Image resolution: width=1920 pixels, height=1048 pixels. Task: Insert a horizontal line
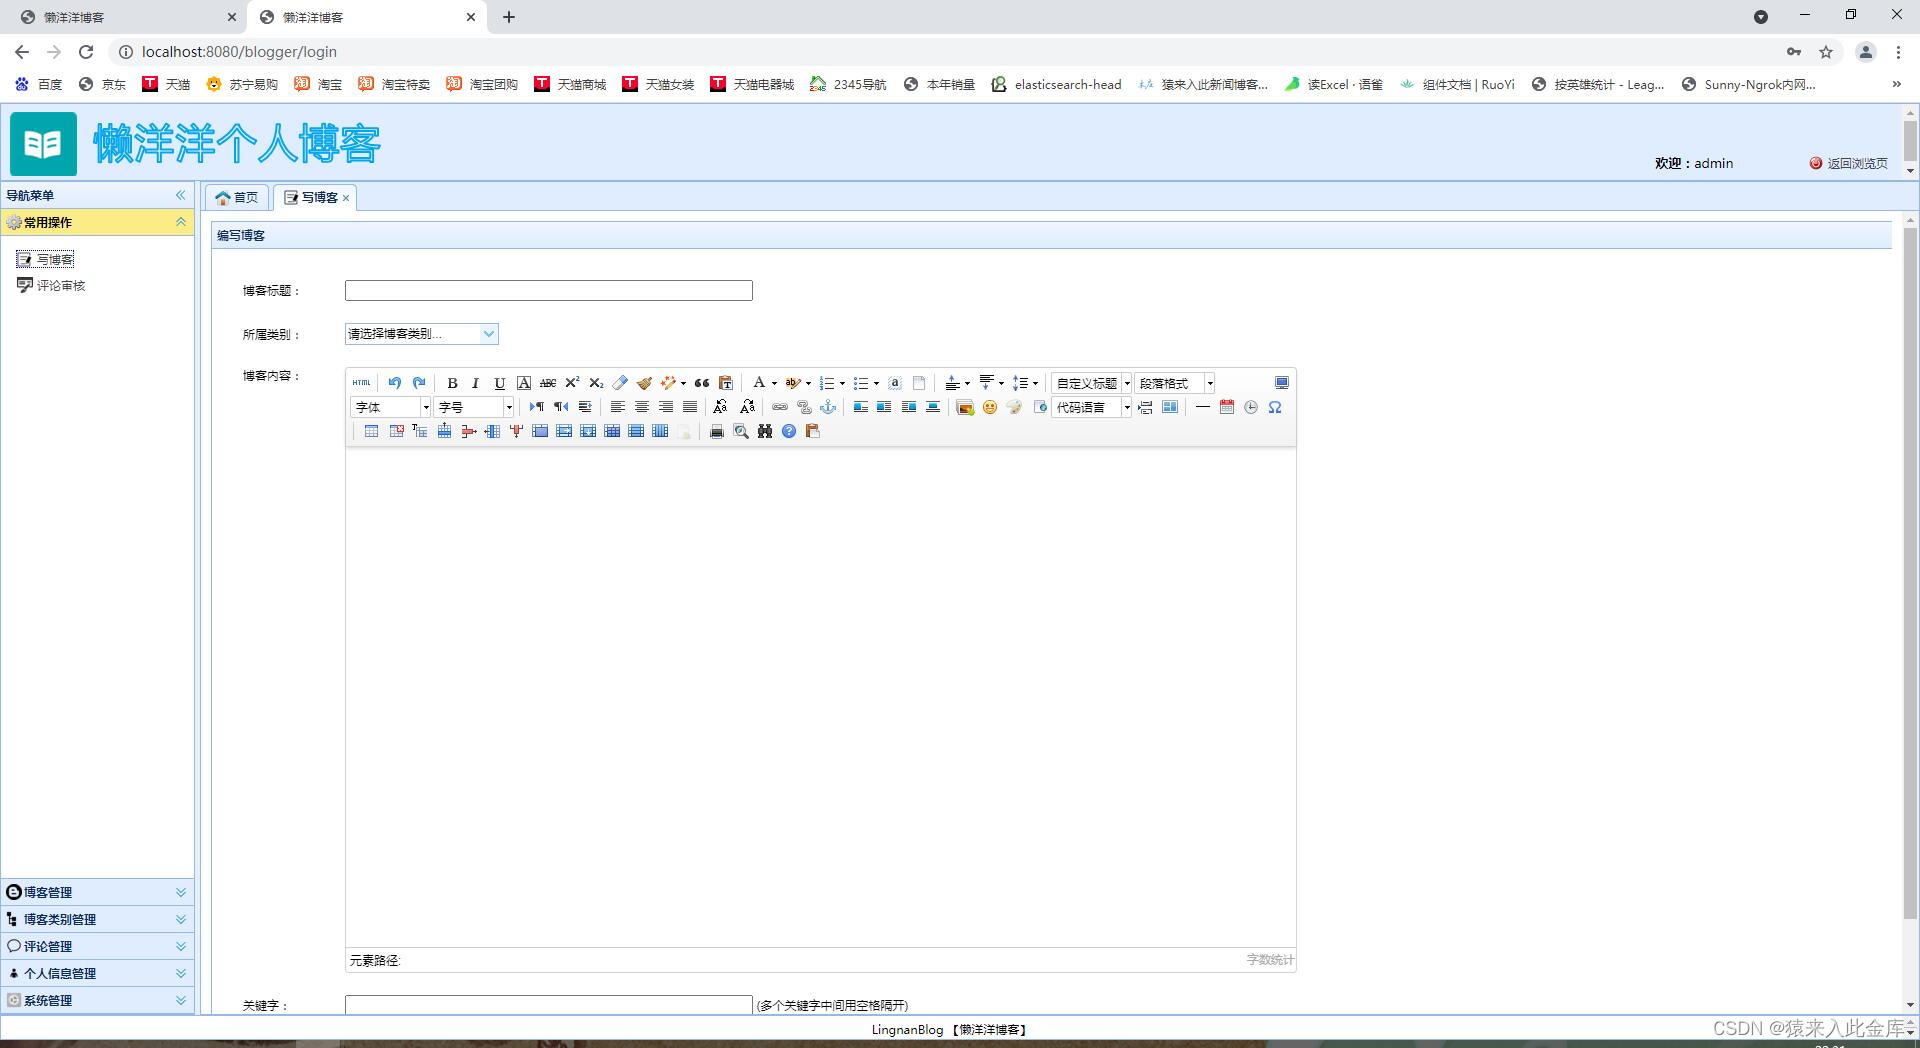pyautogui.click(x=1203, y=407)
